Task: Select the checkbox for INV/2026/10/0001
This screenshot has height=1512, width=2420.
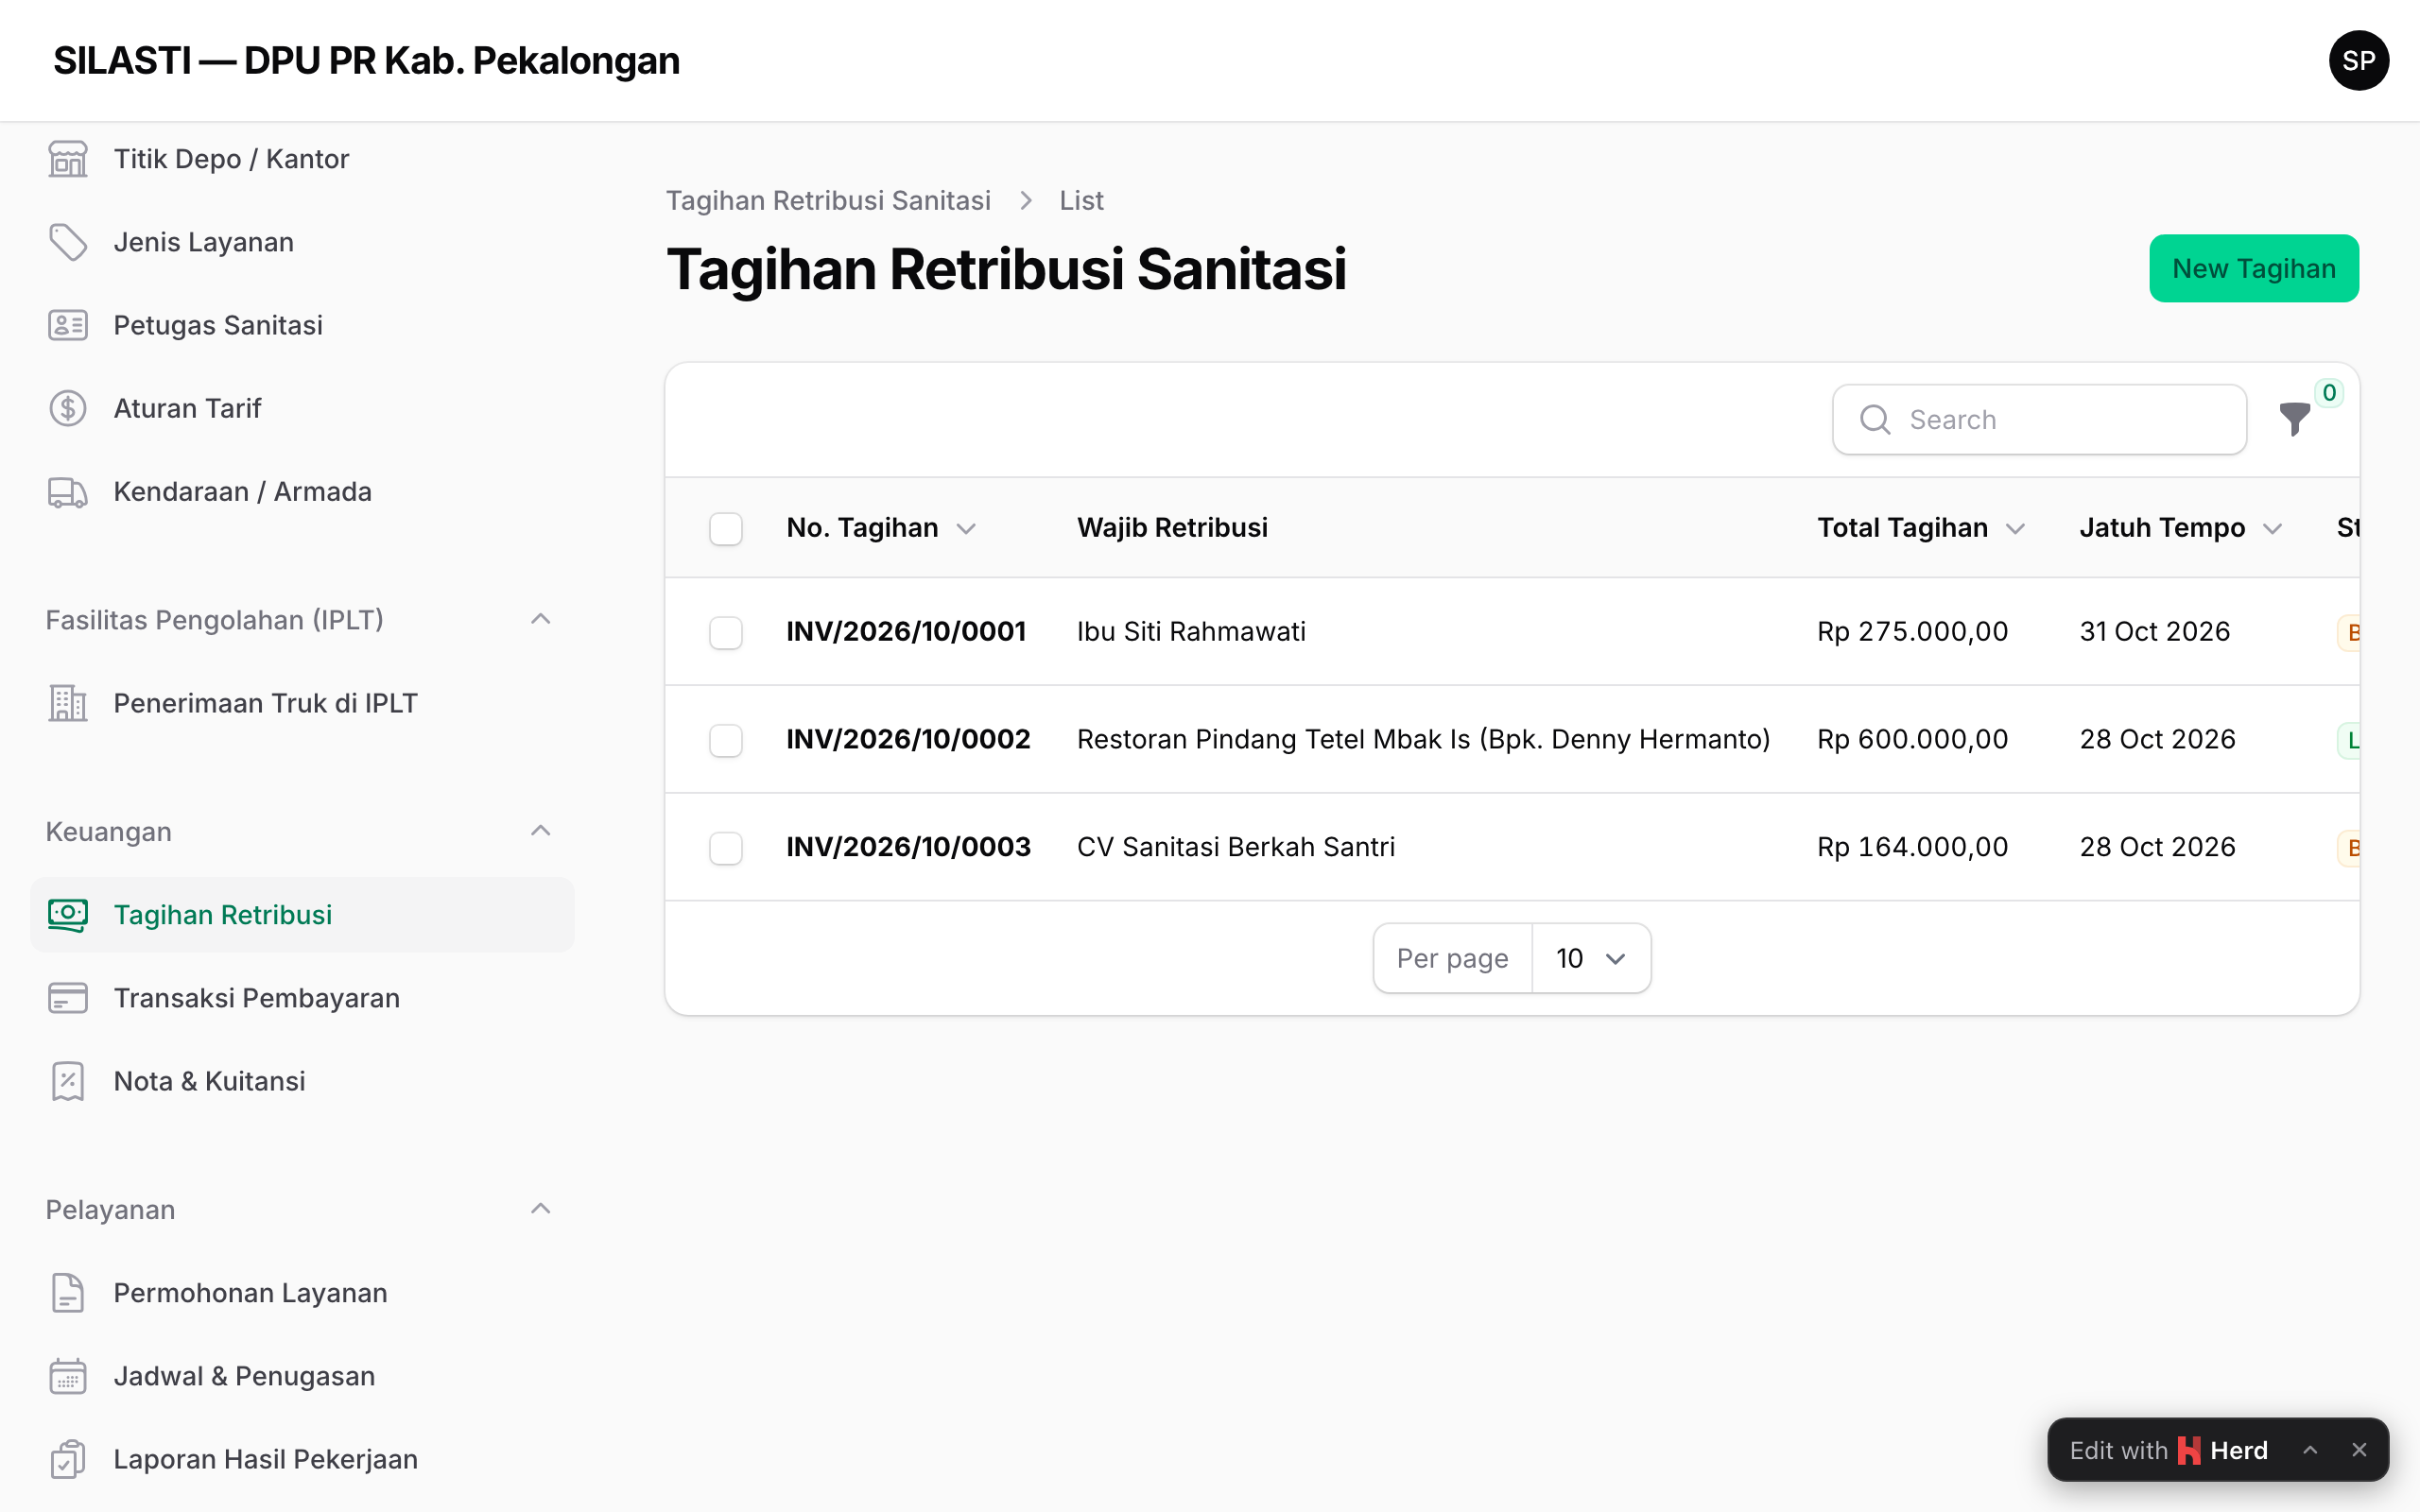Action: click(x=726, y=632)
